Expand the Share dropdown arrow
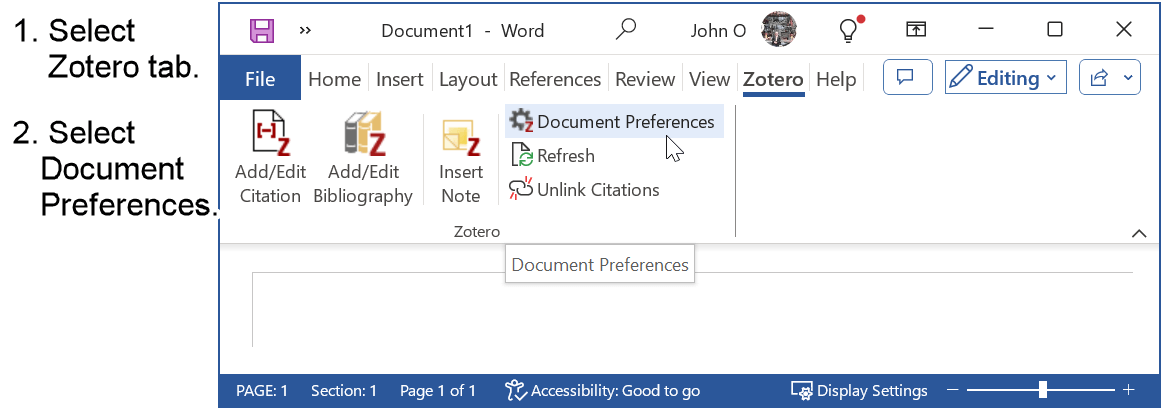This screenshot has width=1161, height=408. coord(1128,77)
